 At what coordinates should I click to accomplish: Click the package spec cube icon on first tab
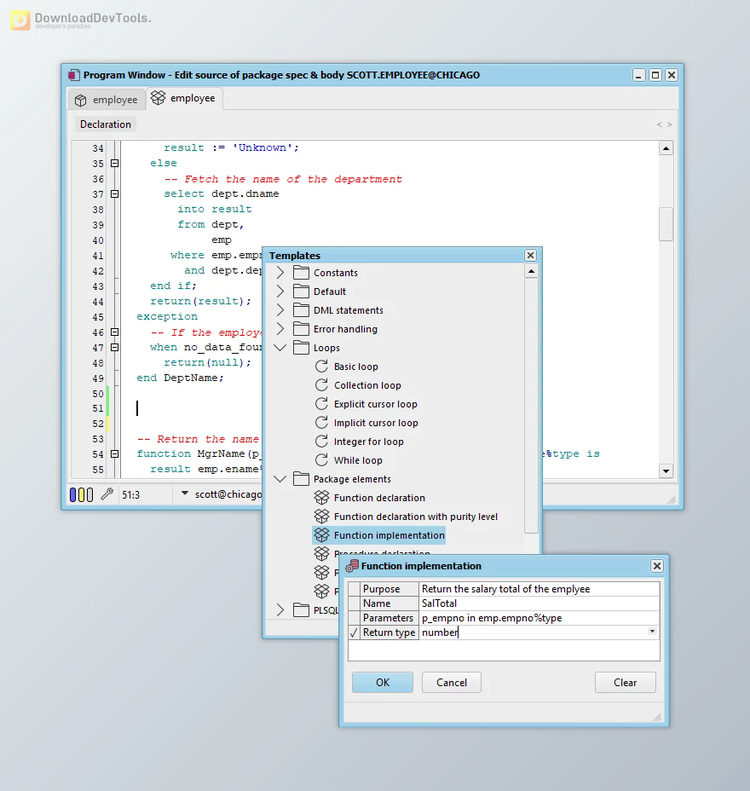81,100
